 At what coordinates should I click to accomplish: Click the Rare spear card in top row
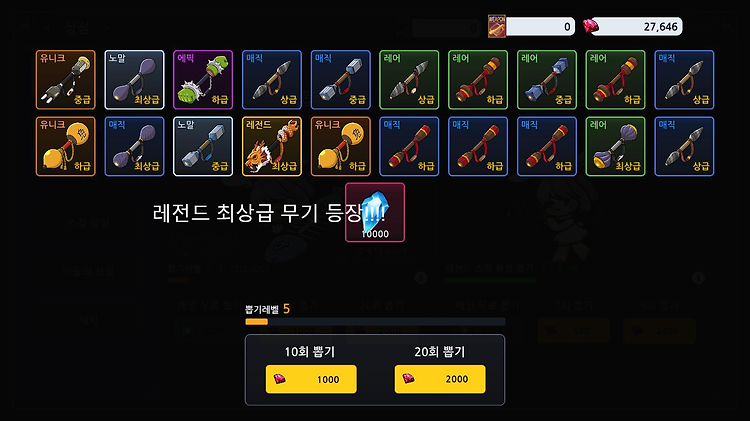(x=409, y=80)
